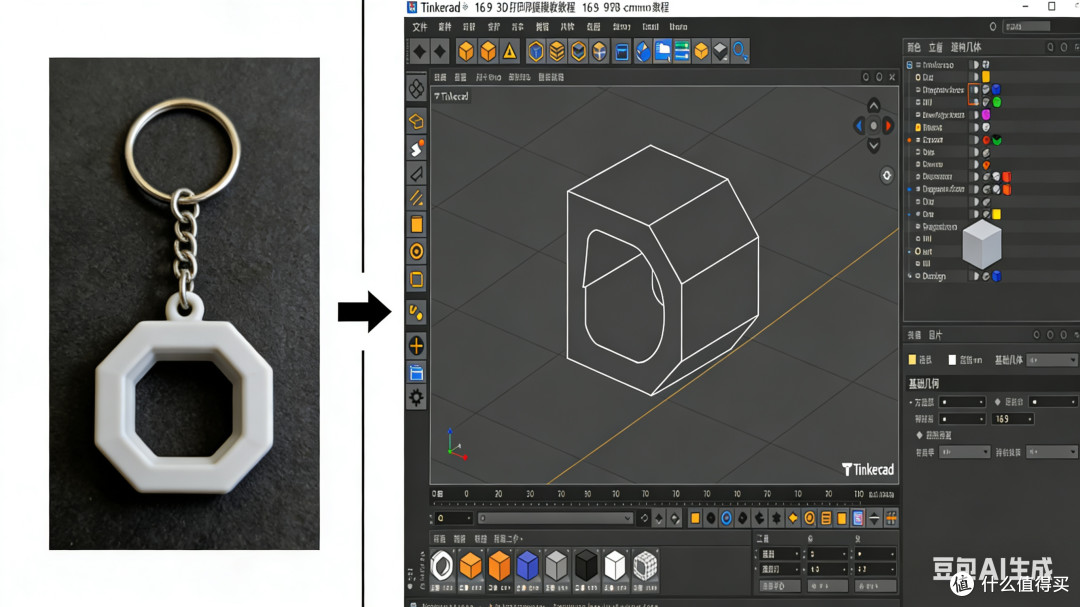Click the last button at bottom of coordinate panel
1080x607 pixels.
click(x=875, y=586)
